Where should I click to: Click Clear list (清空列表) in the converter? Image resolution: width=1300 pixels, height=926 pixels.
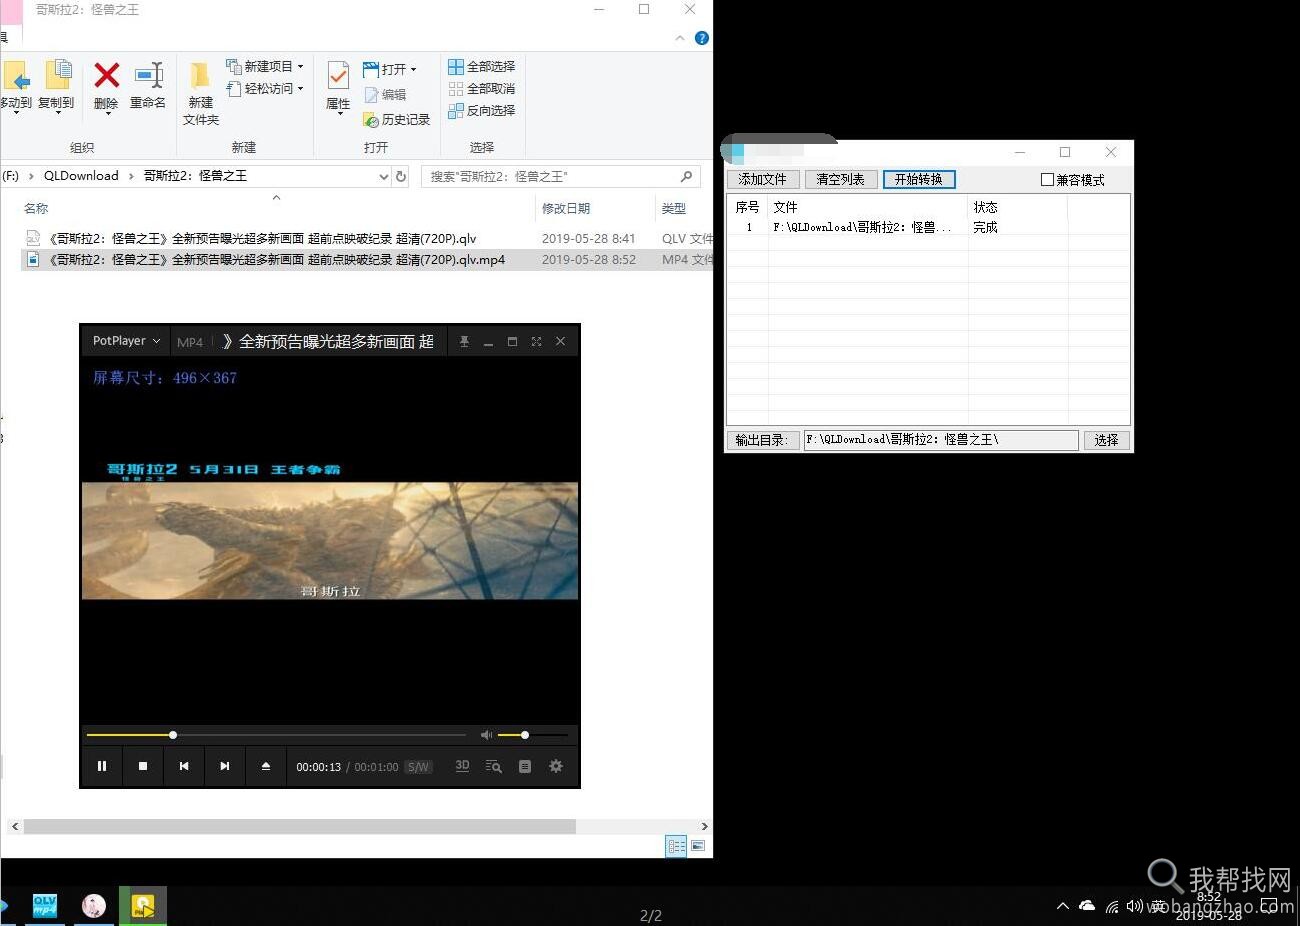841,179
